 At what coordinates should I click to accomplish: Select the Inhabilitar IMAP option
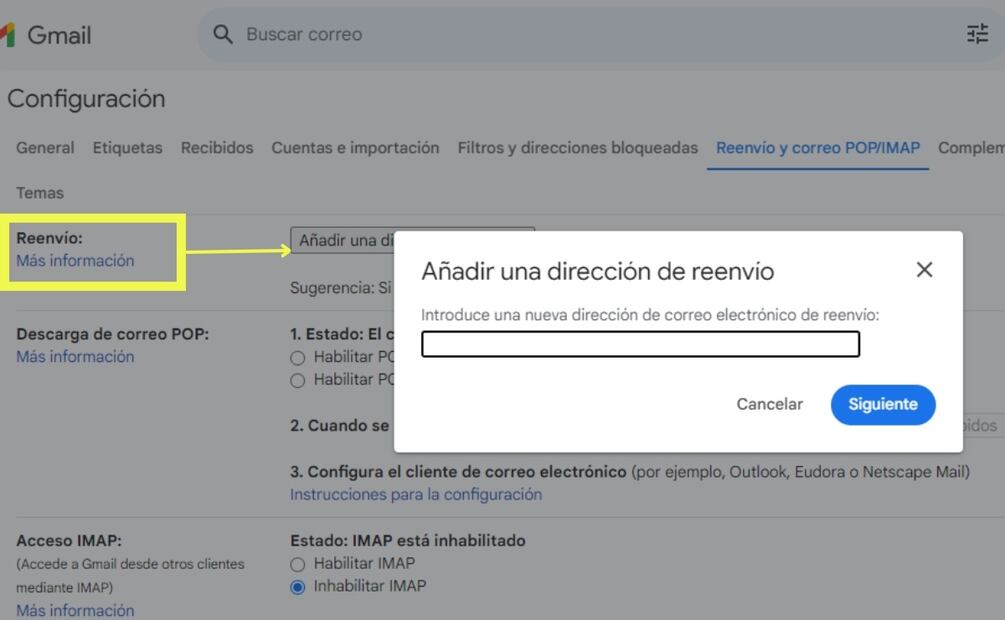coord(297,586)
